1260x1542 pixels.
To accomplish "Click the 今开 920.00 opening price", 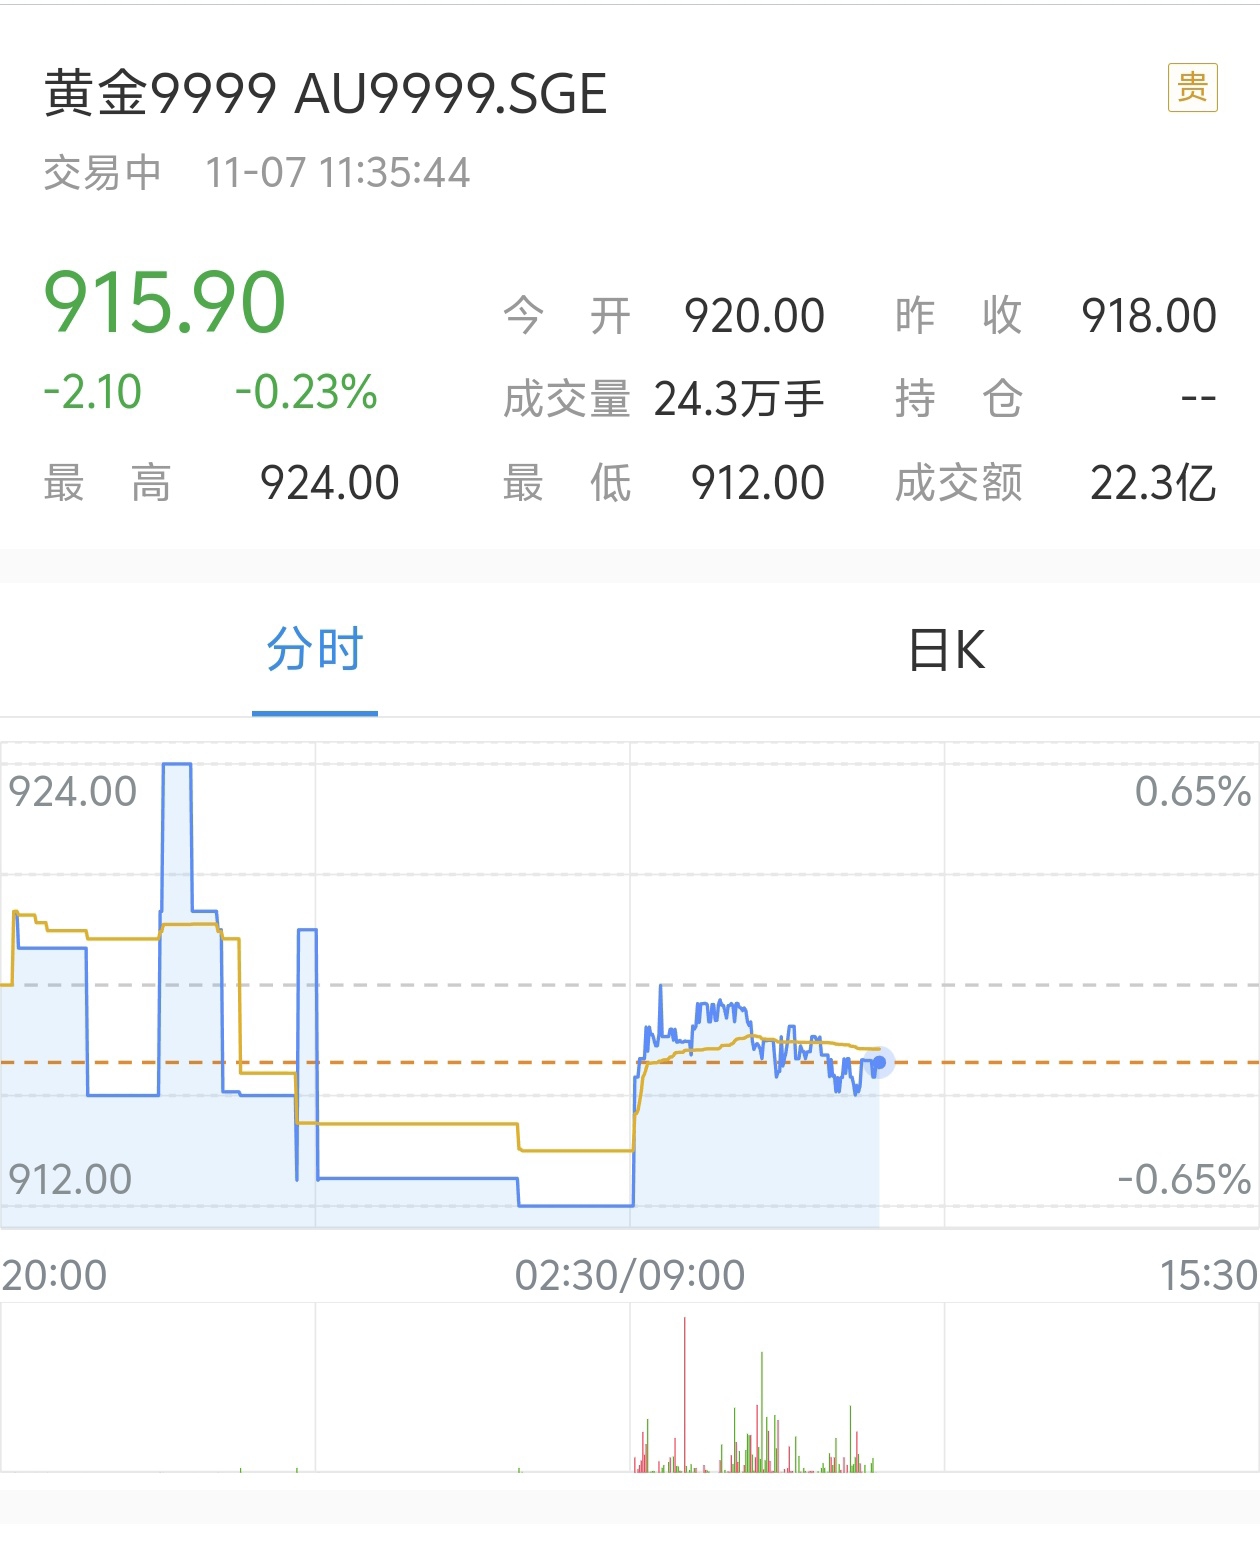I will (755, 316).
